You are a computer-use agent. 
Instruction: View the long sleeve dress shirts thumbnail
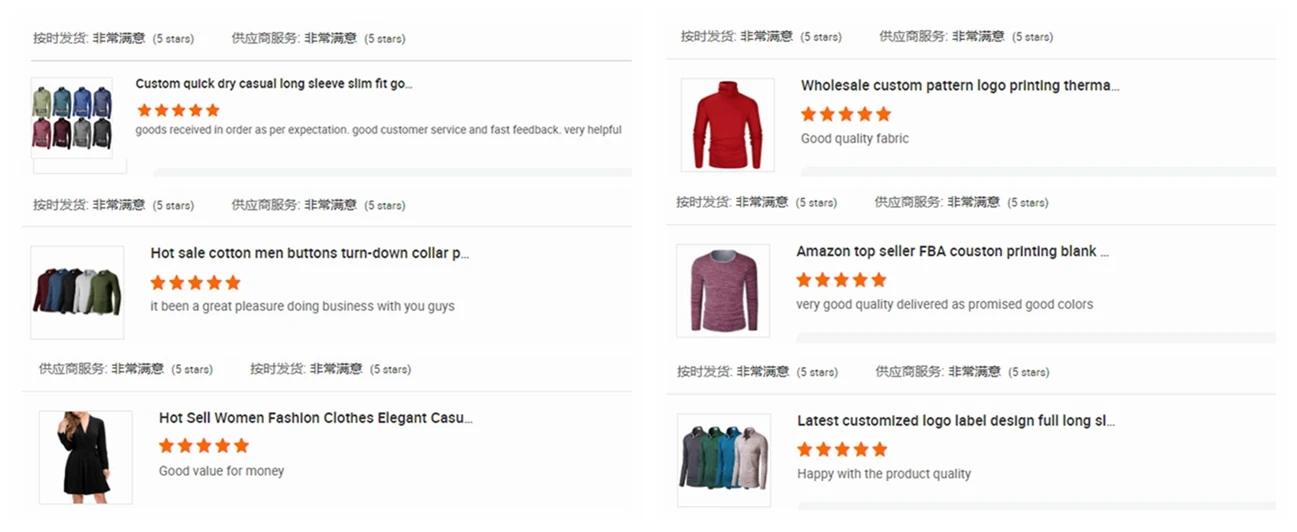click(723, 459)
